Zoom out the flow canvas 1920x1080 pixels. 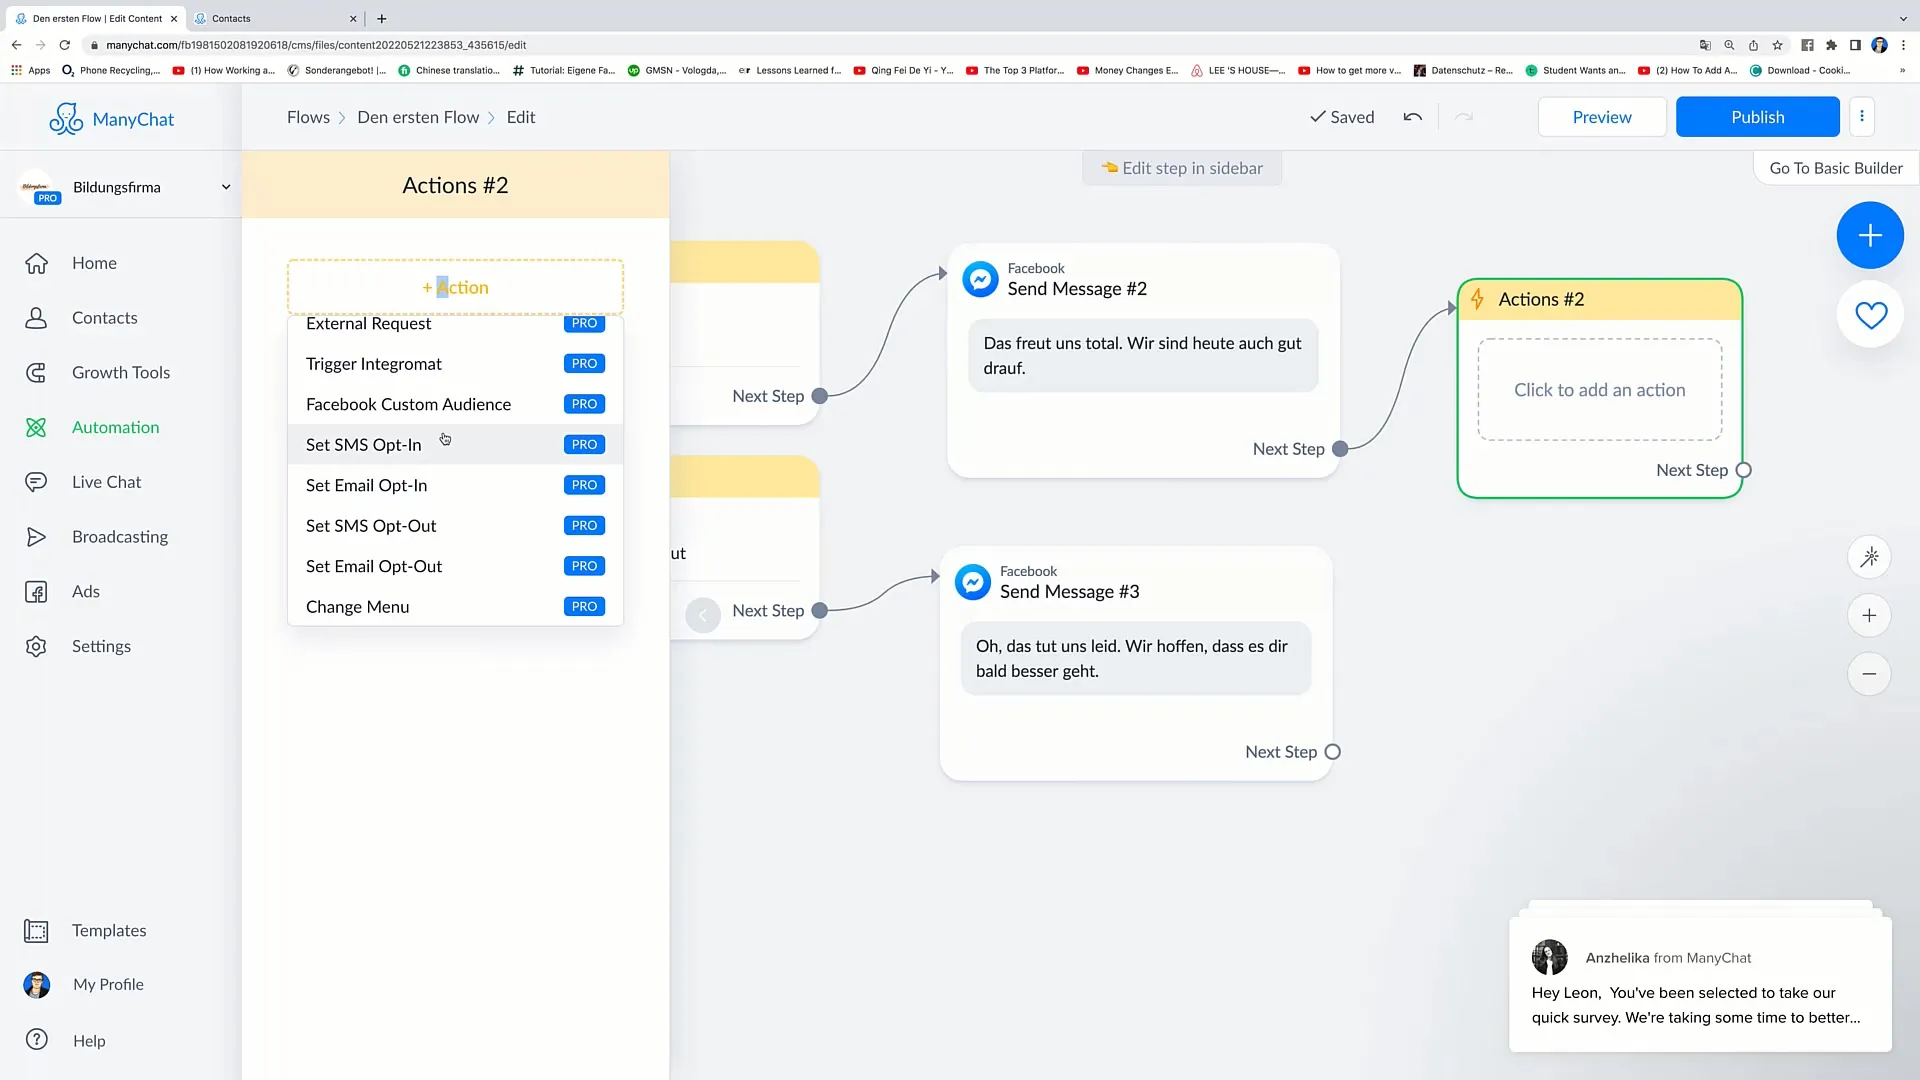coord(1869,674)
